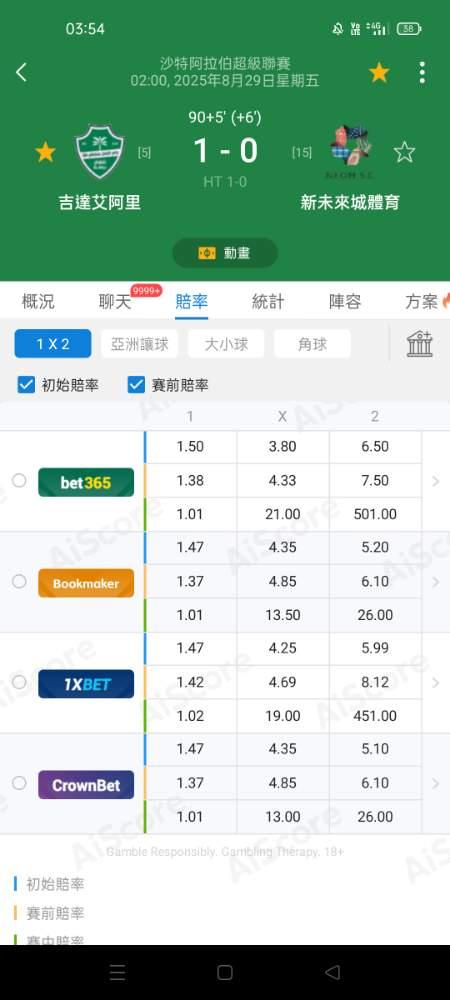The height and width of the screenshot is (1000, 450).
Task: Select the 1XBET radio button
Action: 19,682
